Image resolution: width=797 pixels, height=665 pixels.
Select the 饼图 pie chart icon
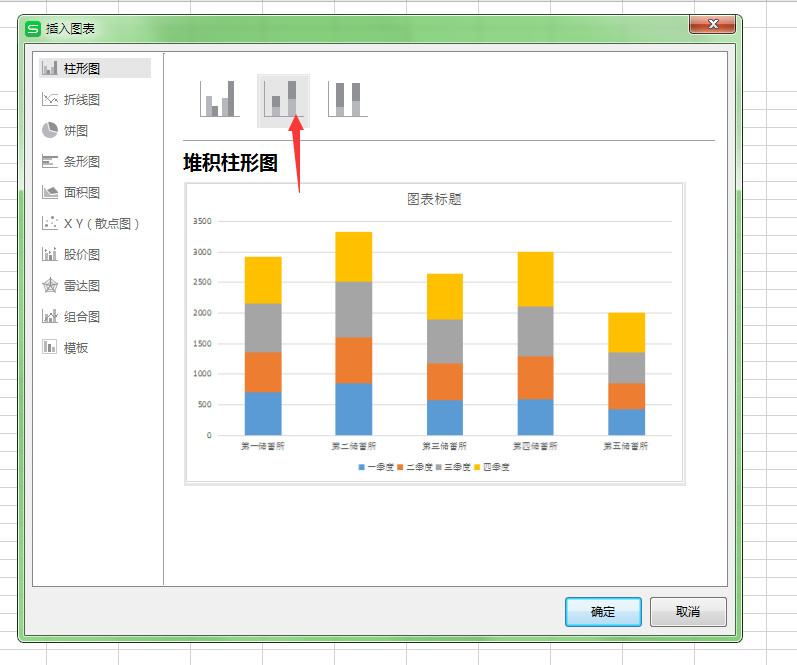[50, 130]
